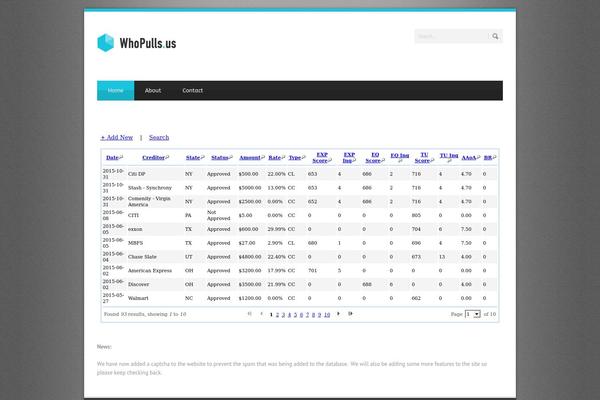Viewport: 600px width, 400px height.
Task: Sort table by BK column
Action: [x=488, y=158]
